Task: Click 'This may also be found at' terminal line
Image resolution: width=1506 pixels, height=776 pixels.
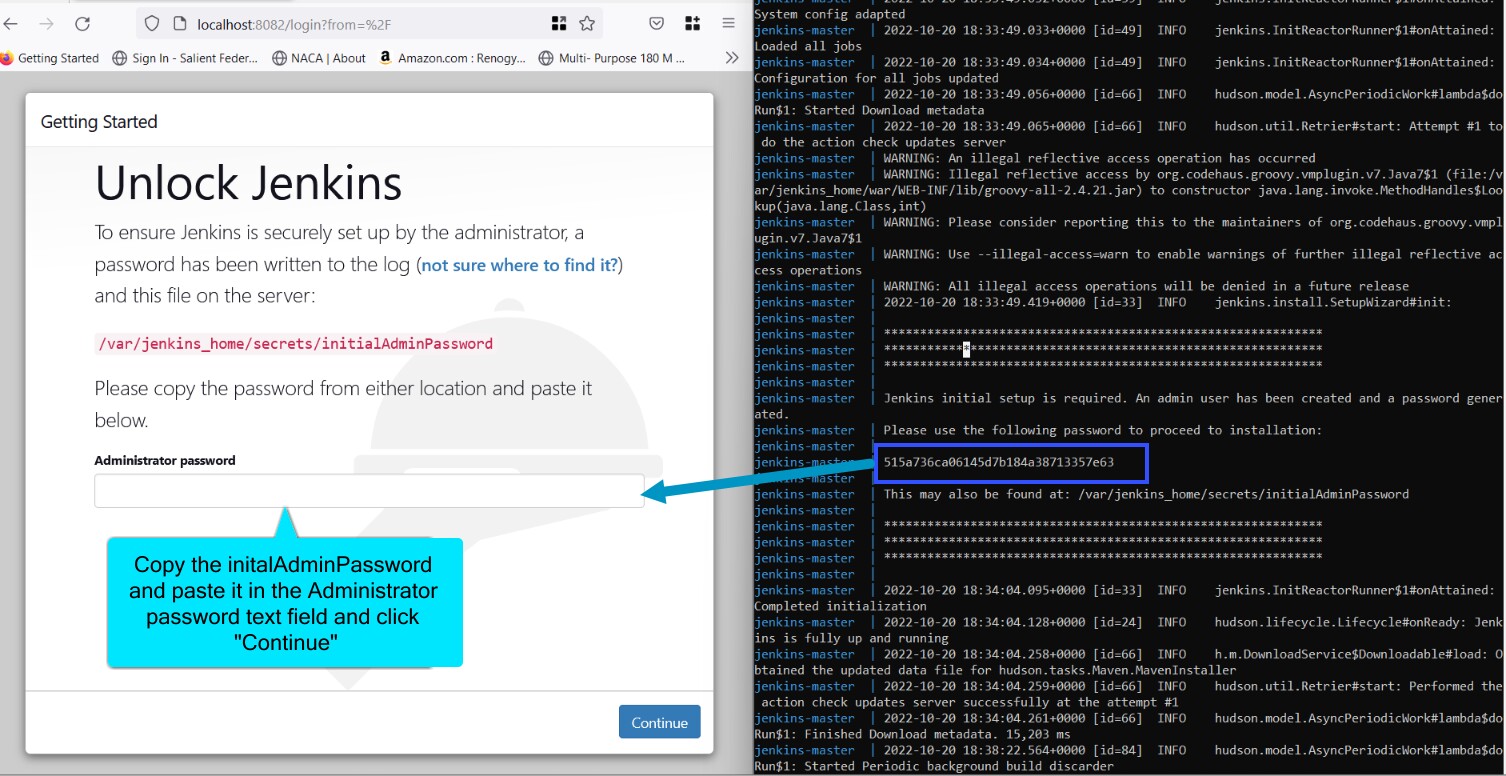Action: [x=1146, y=494]
